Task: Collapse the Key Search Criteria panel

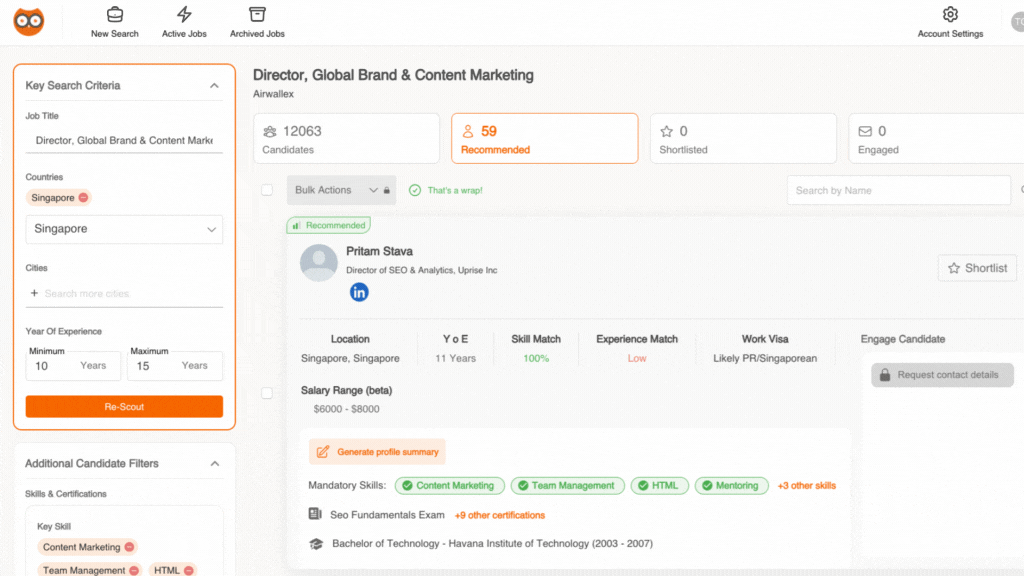Action: [214, 86]
